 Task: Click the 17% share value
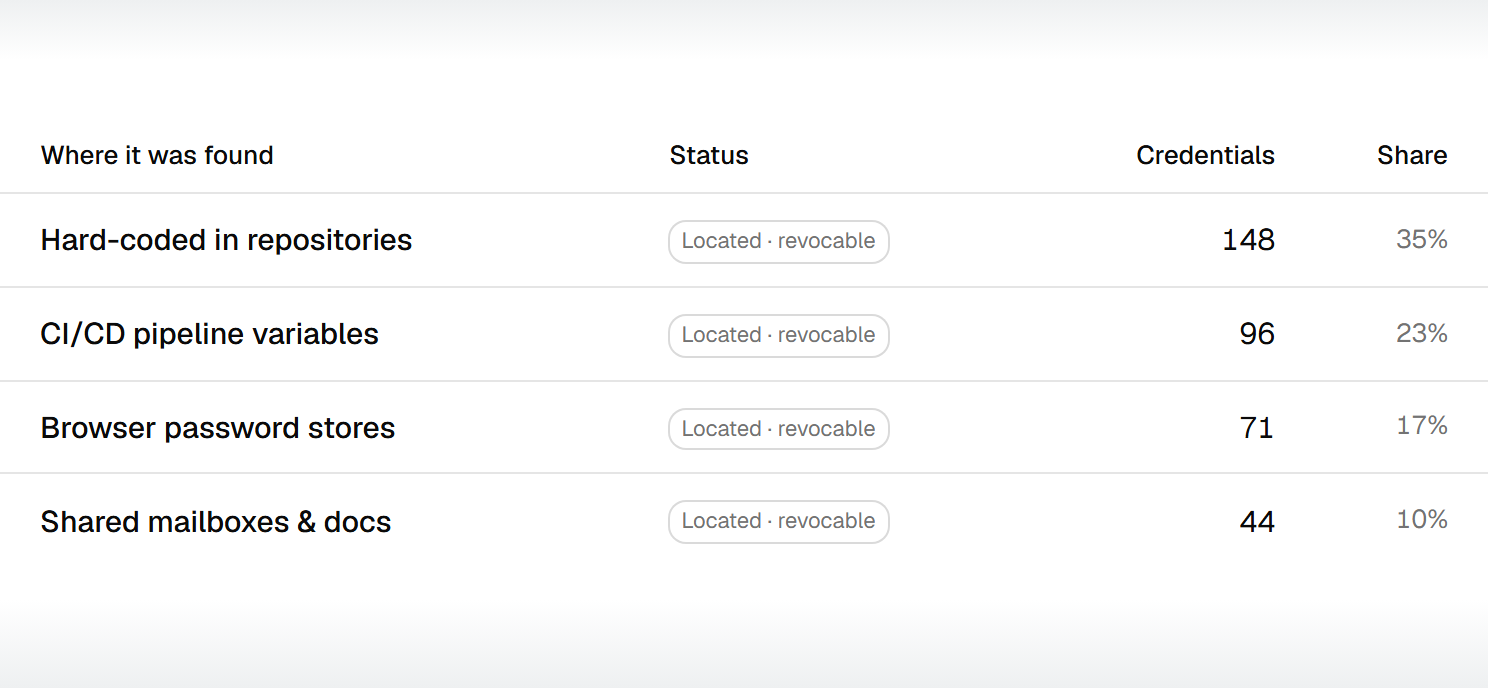click(x=1422, y=426)
